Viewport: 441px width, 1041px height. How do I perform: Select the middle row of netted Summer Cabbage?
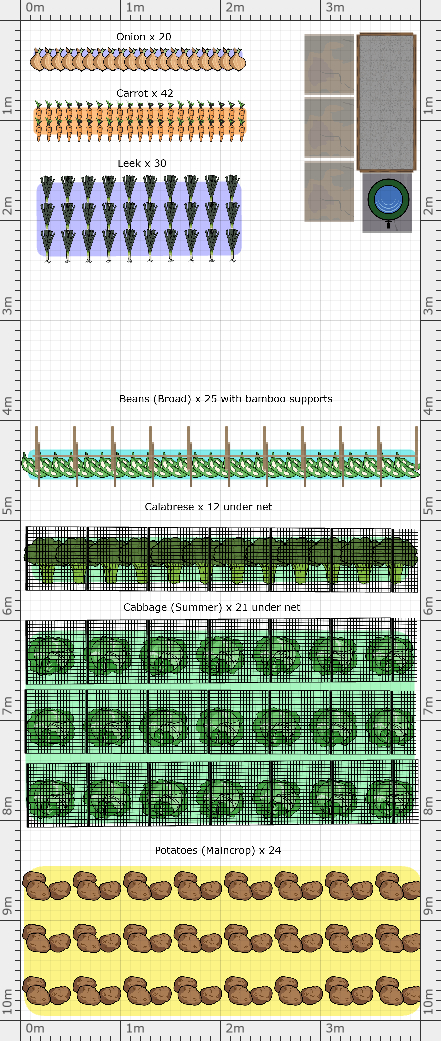[221, 722]
